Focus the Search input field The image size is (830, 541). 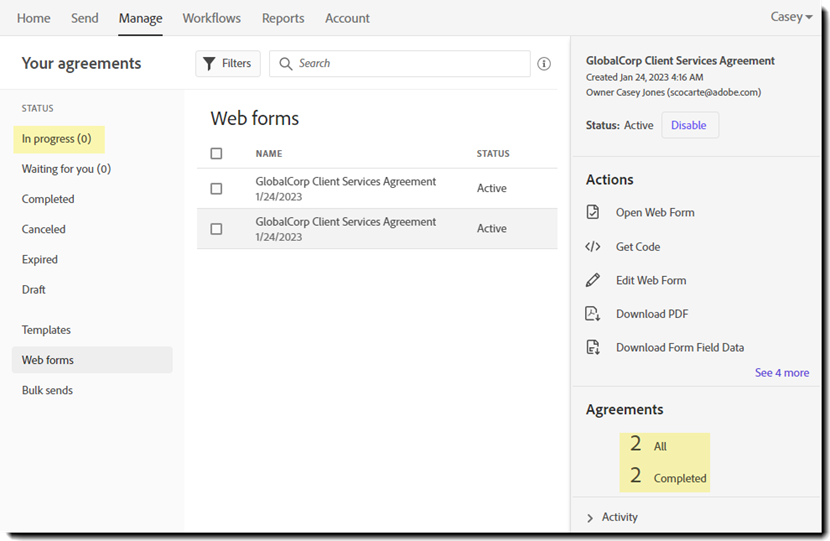point(410,64)
